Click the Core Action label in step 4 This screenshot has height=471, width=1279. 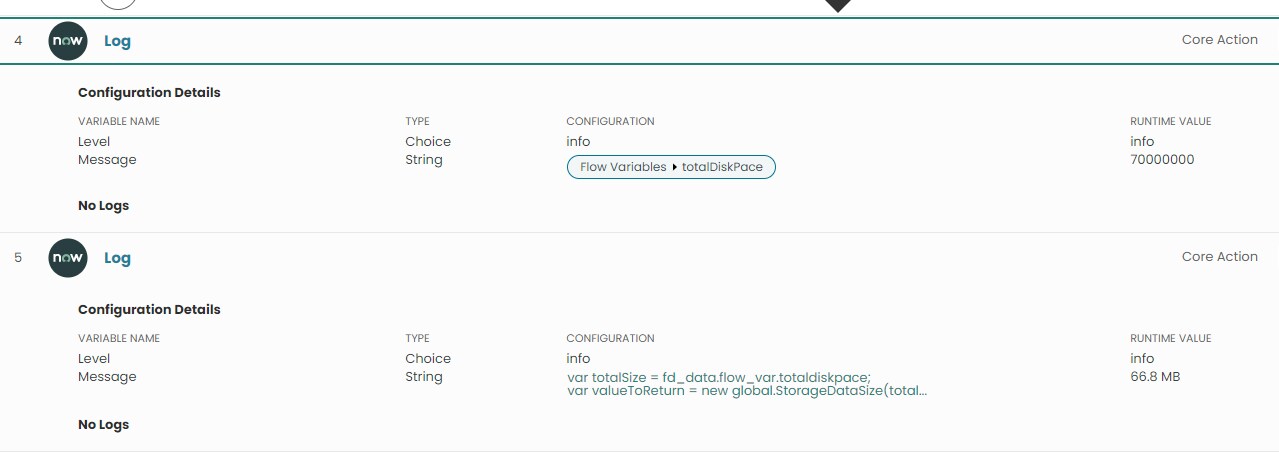[1219, 40]
